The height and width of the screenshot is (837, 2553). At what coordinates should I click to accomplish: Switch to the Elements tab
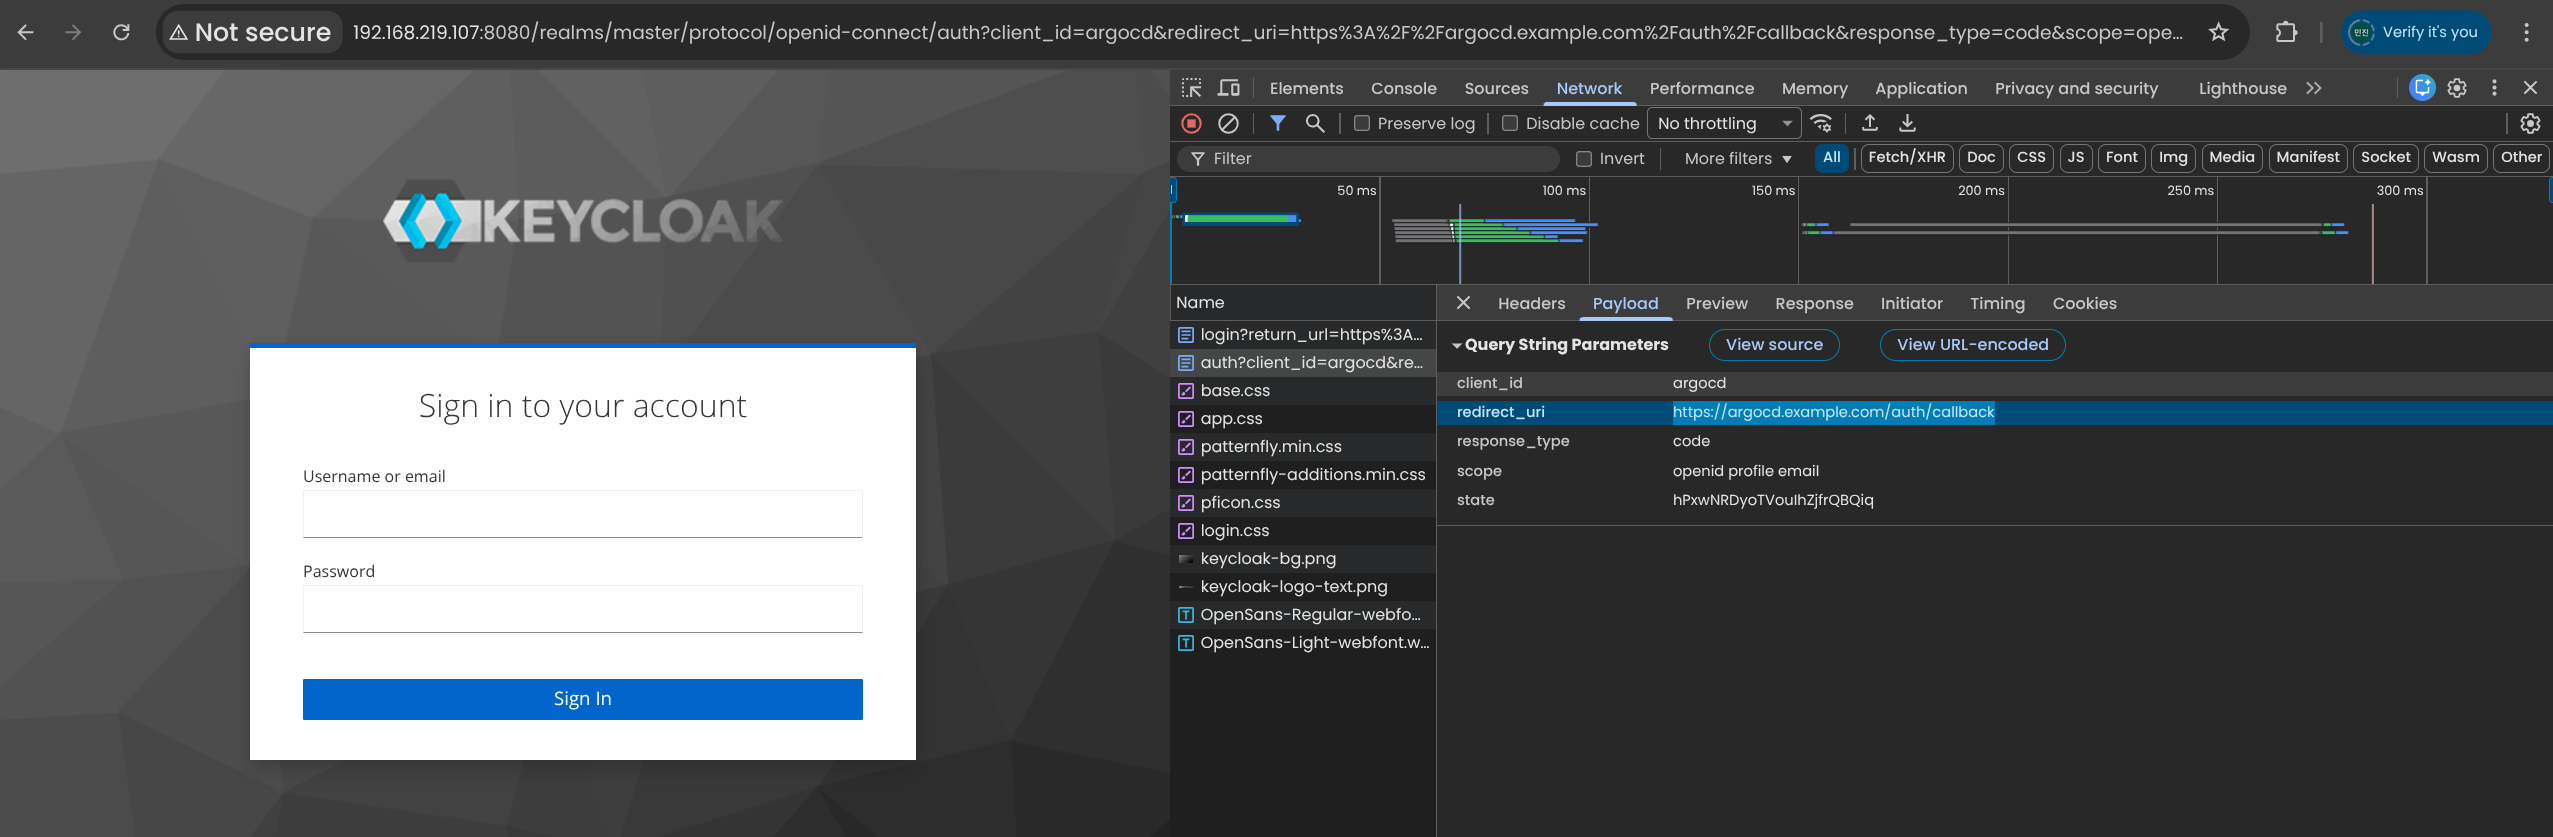coord(1306,88)
